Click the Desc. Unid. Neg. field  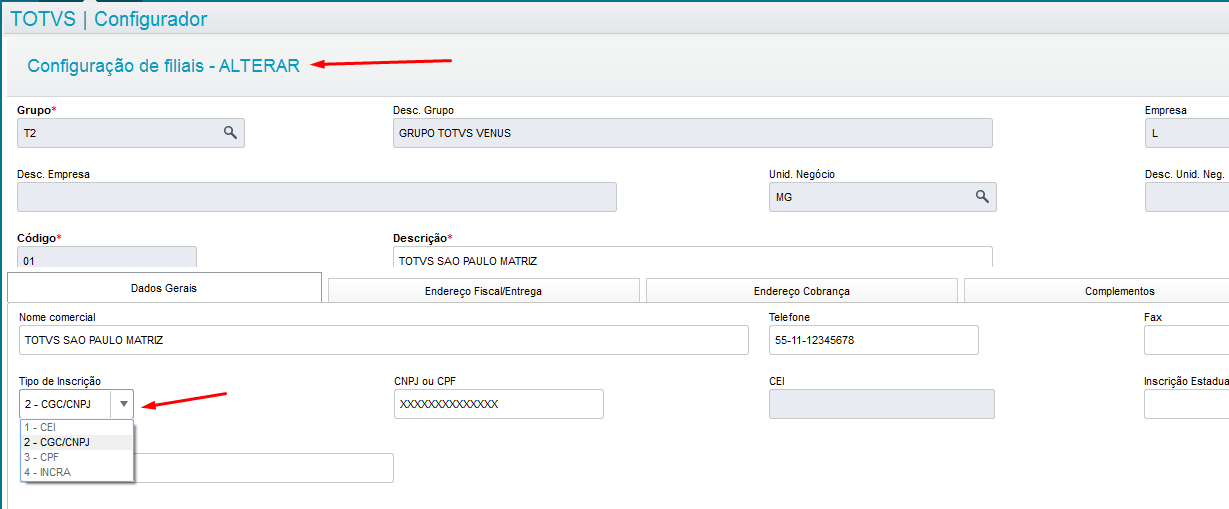pos(1187,197)
